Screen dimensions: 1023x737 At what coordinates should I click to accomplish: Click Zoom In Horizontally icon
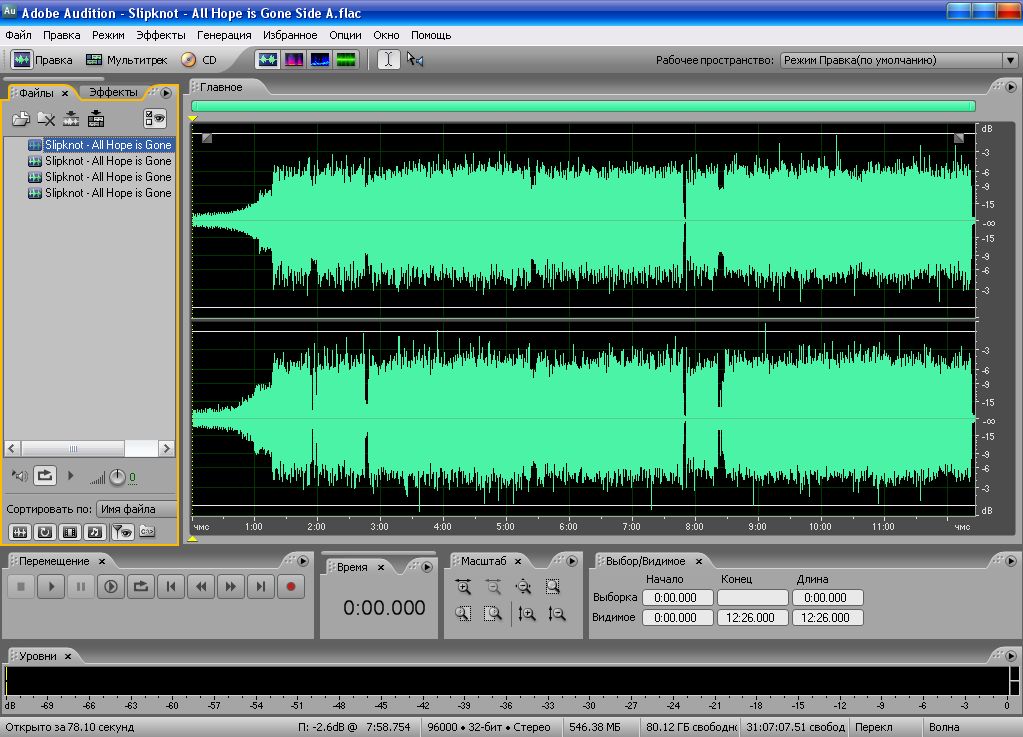(462, 587)
